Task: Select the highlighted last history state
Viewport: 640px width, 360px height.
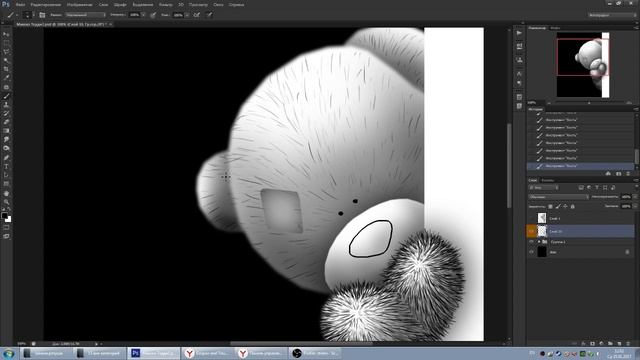Action: 580,166
